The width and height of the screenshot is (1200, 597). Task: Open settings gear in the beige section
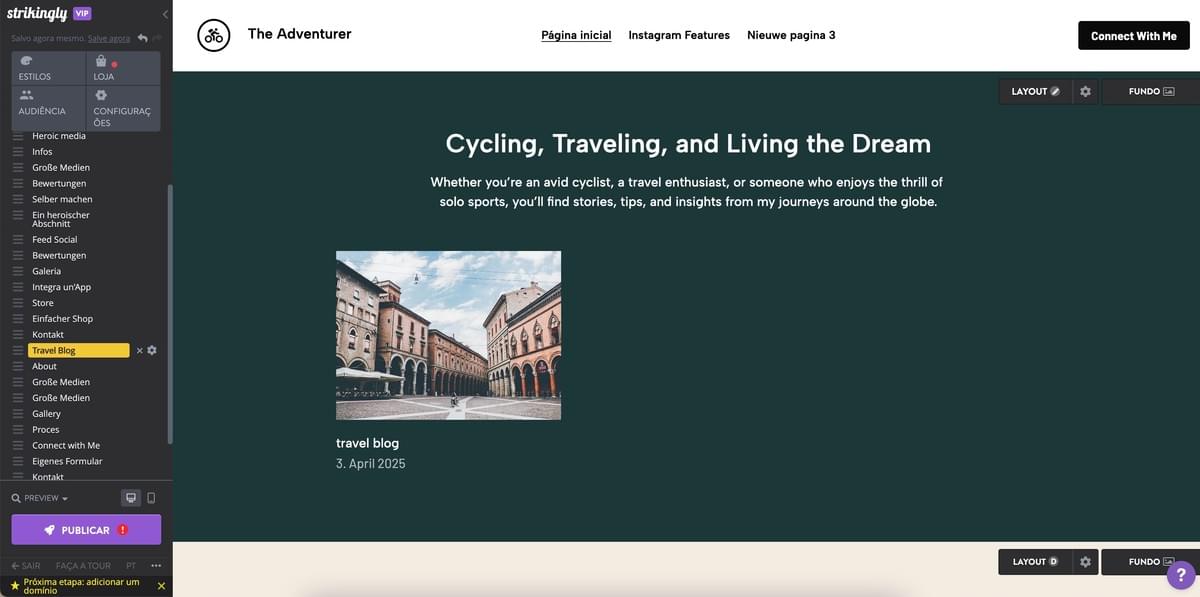1086,562
